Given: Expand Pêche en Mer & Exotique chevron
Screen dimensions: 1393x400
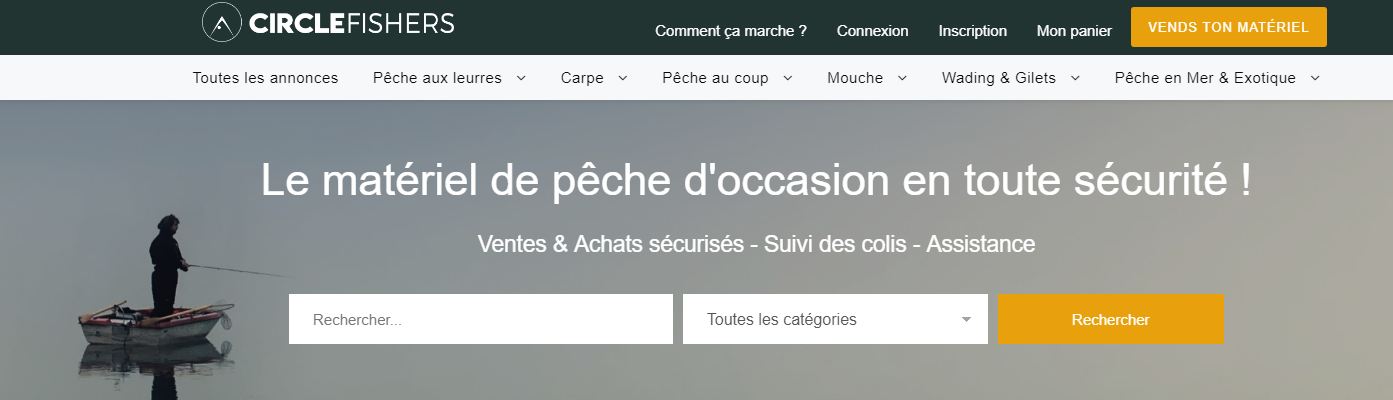Looking at the screenshot, I should (1315, 78).
